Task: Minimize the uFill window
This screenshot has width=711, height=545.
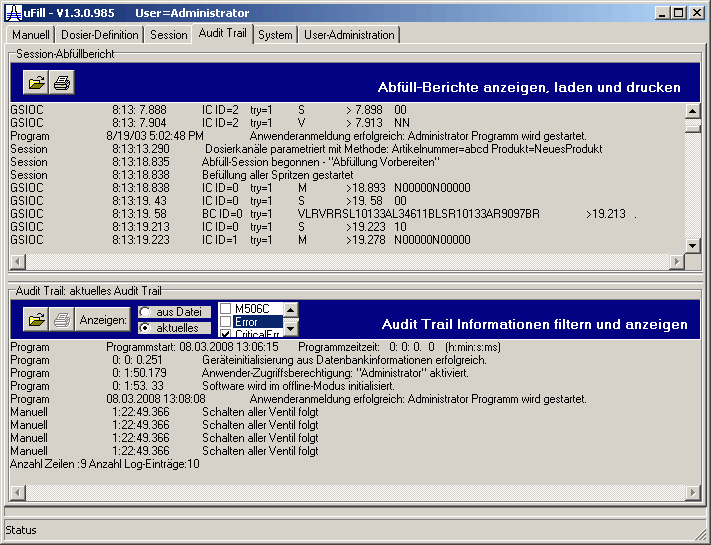Action: [x=662, y=13]
